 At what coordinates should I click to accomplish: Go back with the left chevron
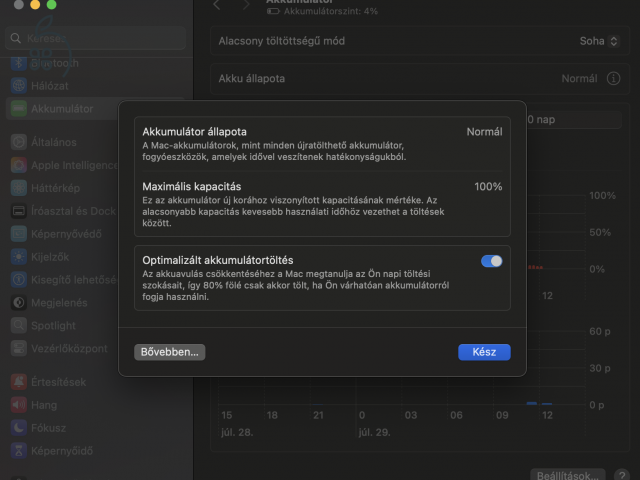pos(217,5)
